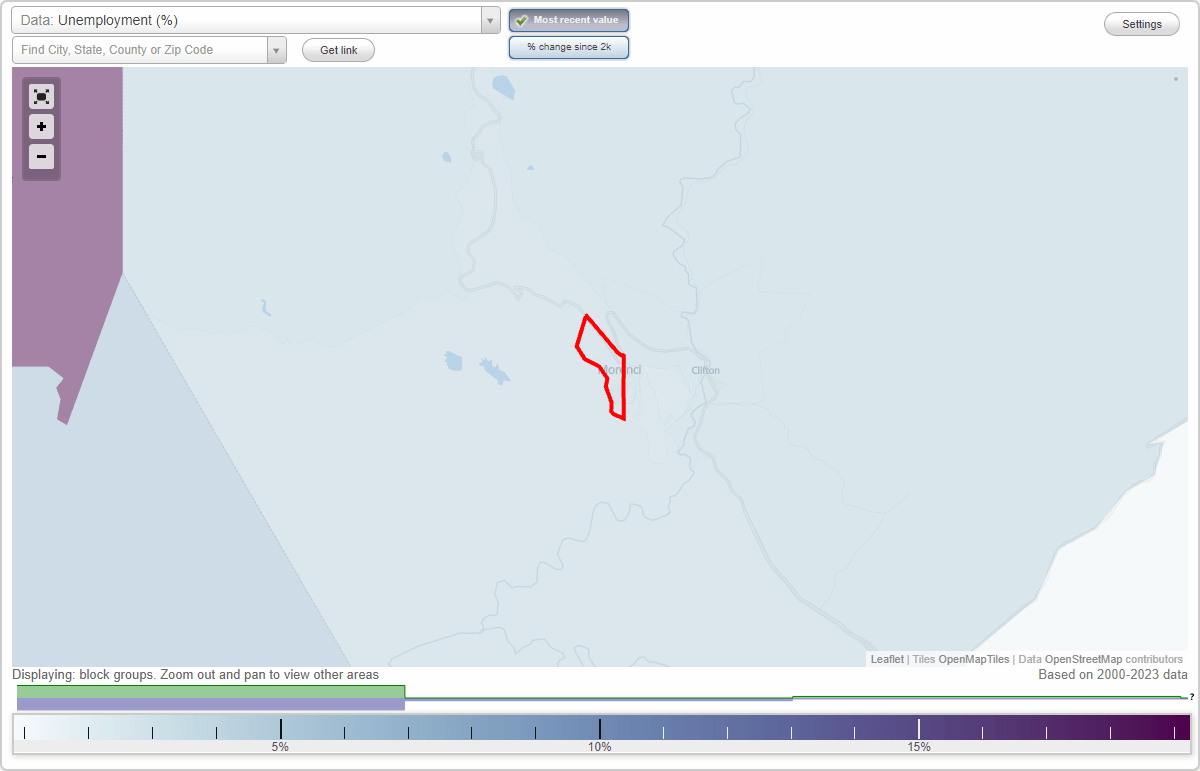Zoom out with the minus button
This screenshot has height=771, width=1200.
(x=41, y=157)
